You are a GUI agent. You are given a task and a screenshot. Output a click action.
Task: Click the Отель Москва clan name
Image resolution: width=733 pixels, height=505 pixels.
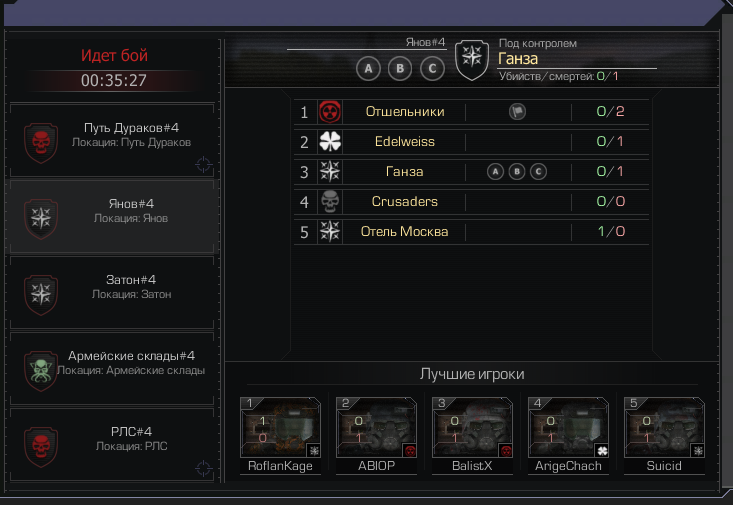(x=404, y=231)
